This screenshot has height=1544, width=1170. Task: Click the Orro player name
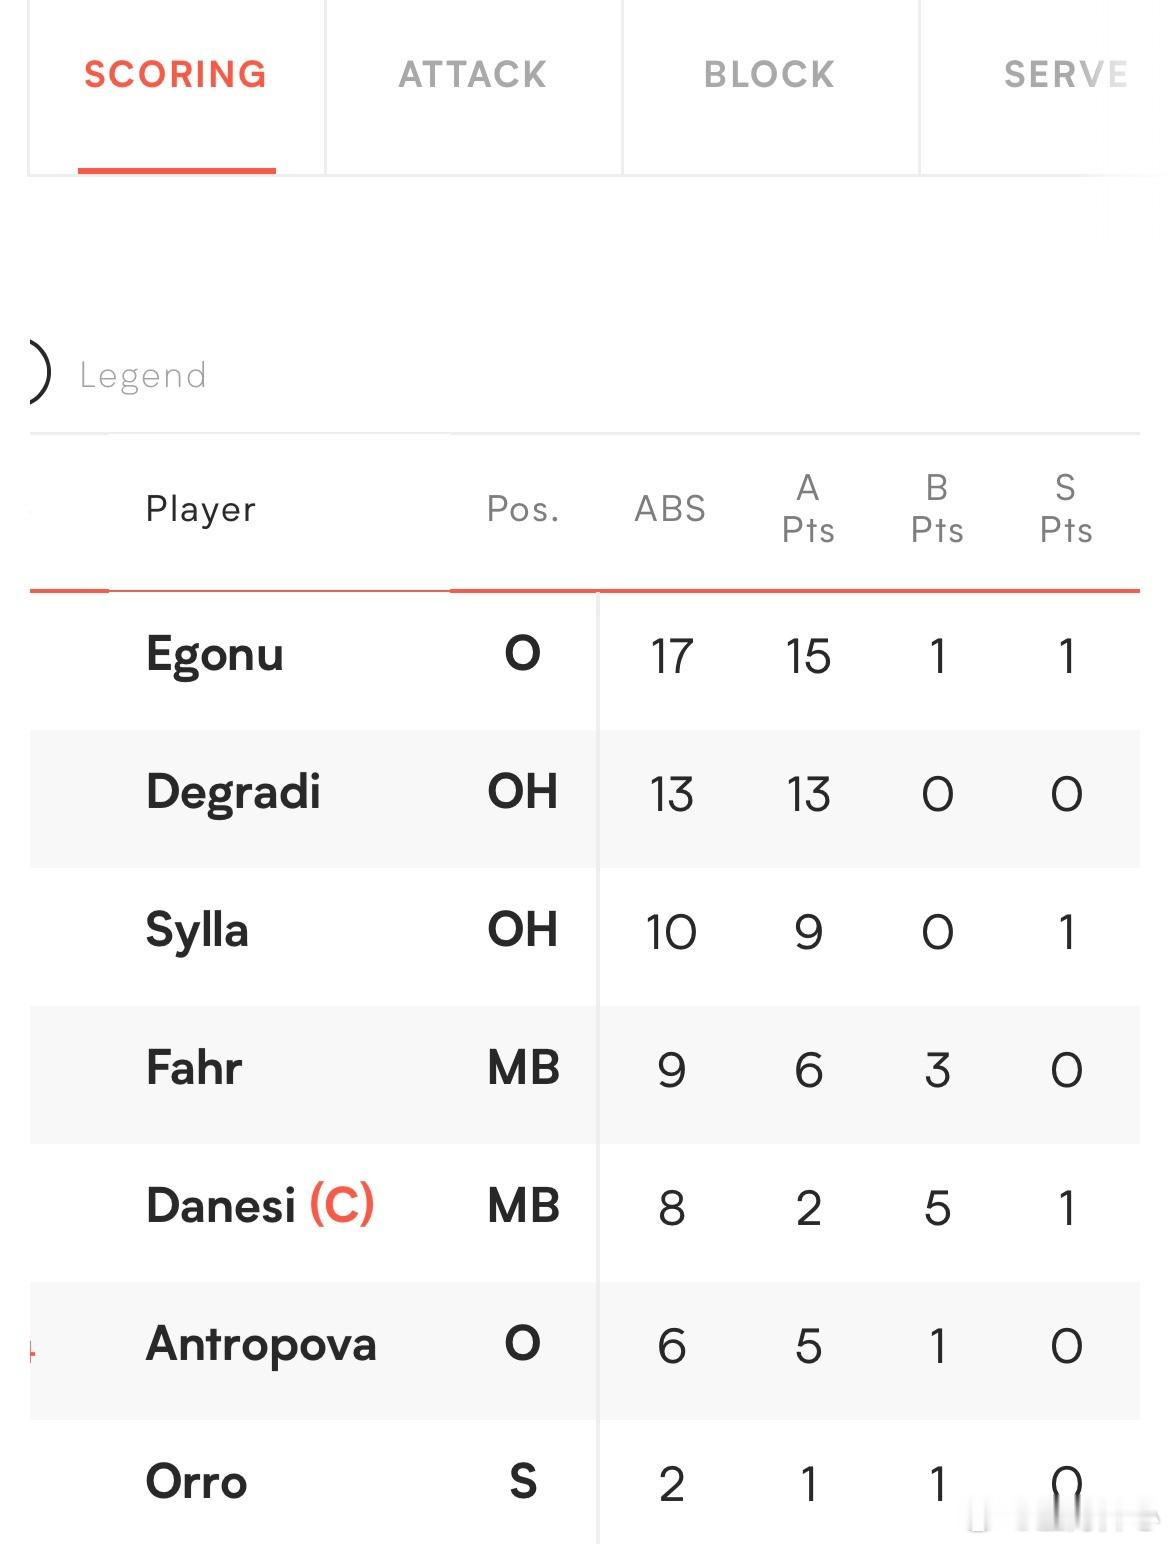pos(196,1482)
